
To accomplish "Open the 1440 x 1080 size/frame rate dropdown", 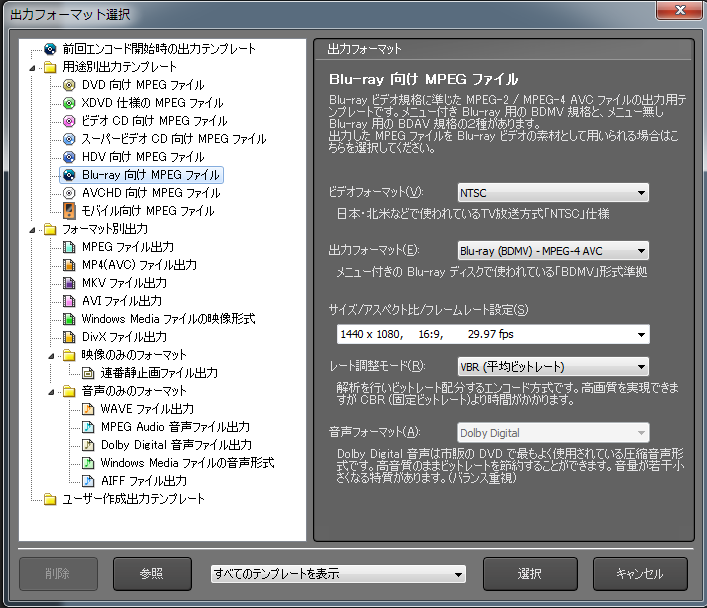I will pos(493,334).
